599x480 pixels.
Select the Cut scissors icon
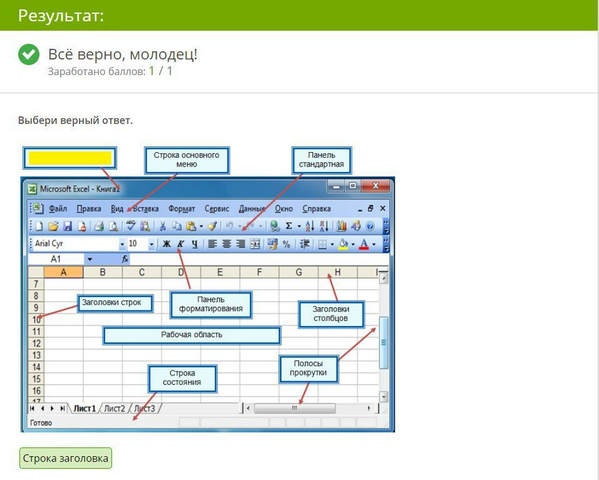[162, 226]
